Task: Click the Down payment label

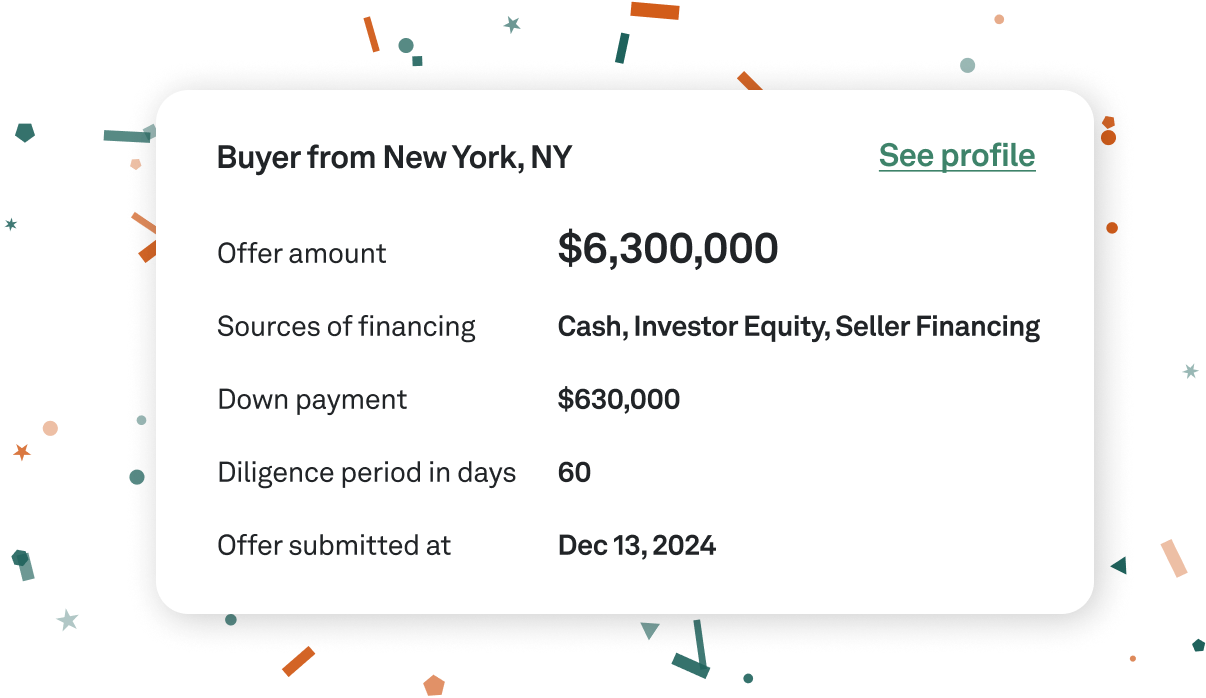Action: pyautogui.click(x=312, y=400)
